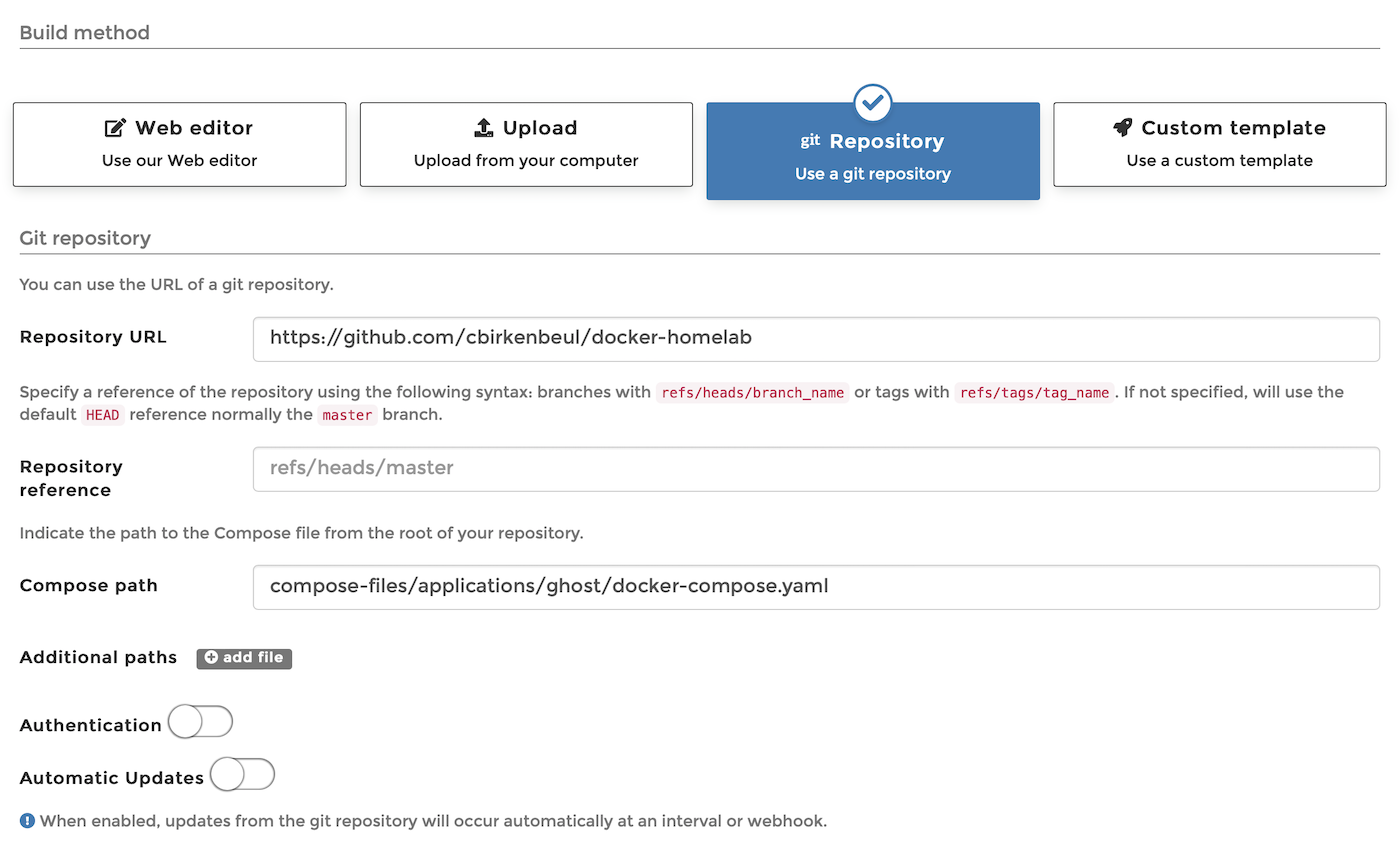The height and width of the screenshot is (841, 1400).
Task: Enable the Authentication toggle
Action: pyautogui.click(x=200, y=721)
